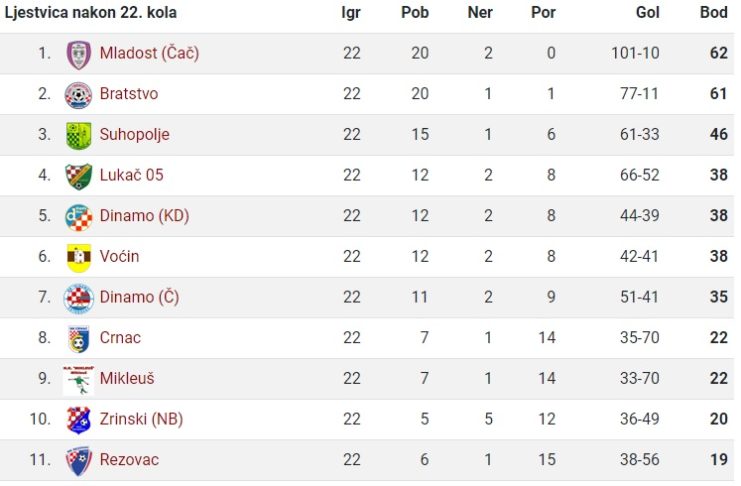Click the Voćin yellow crest icon
This screenshot has height=486, width=741.
point(78,258)
